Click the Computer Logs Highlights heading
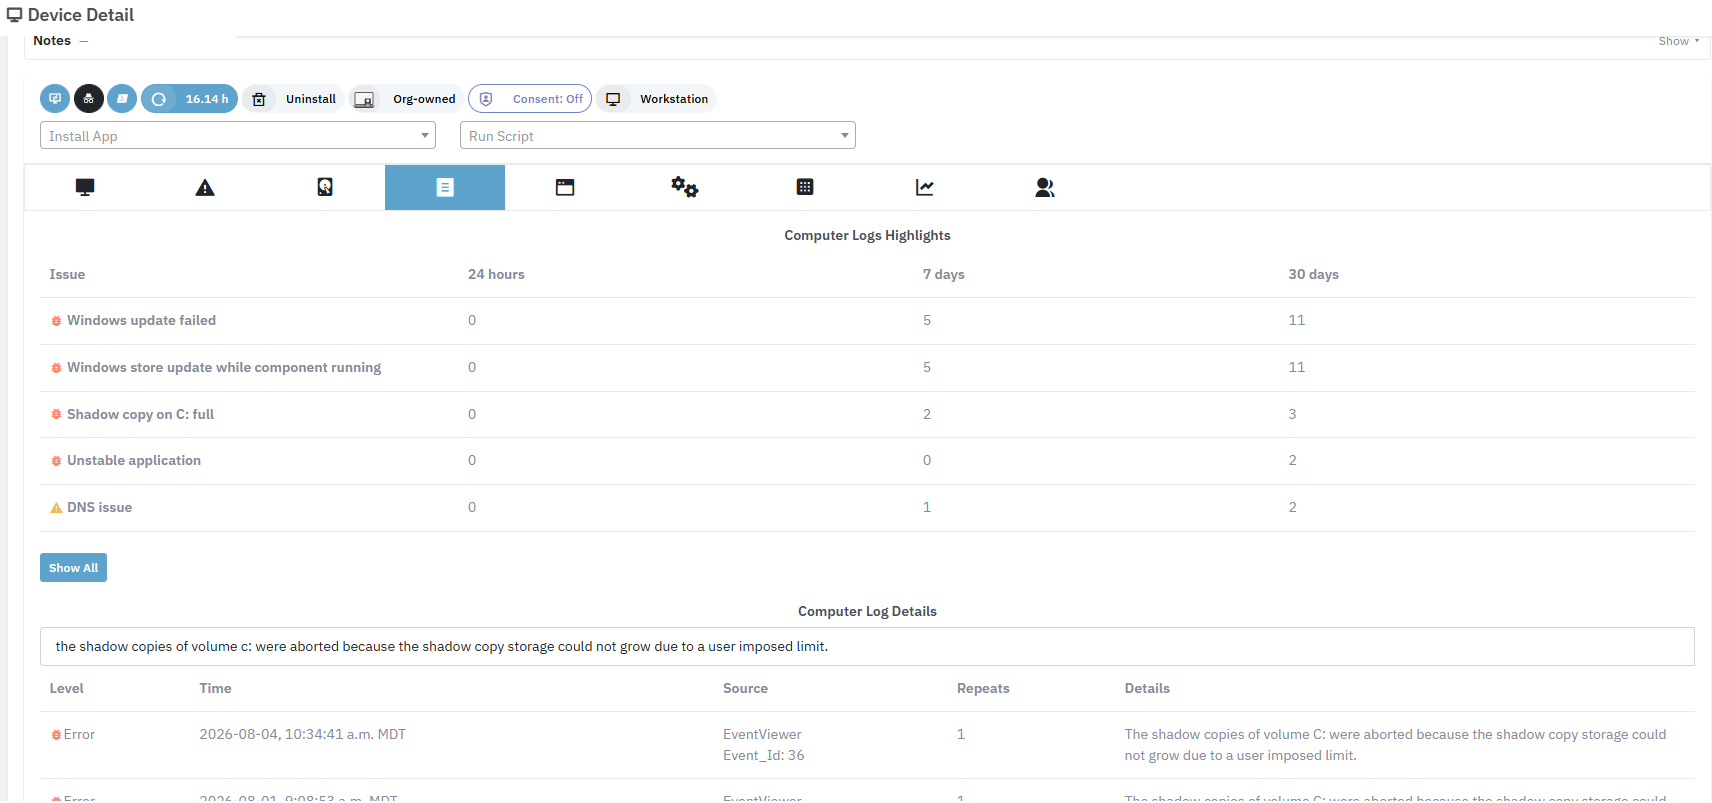 867,235
